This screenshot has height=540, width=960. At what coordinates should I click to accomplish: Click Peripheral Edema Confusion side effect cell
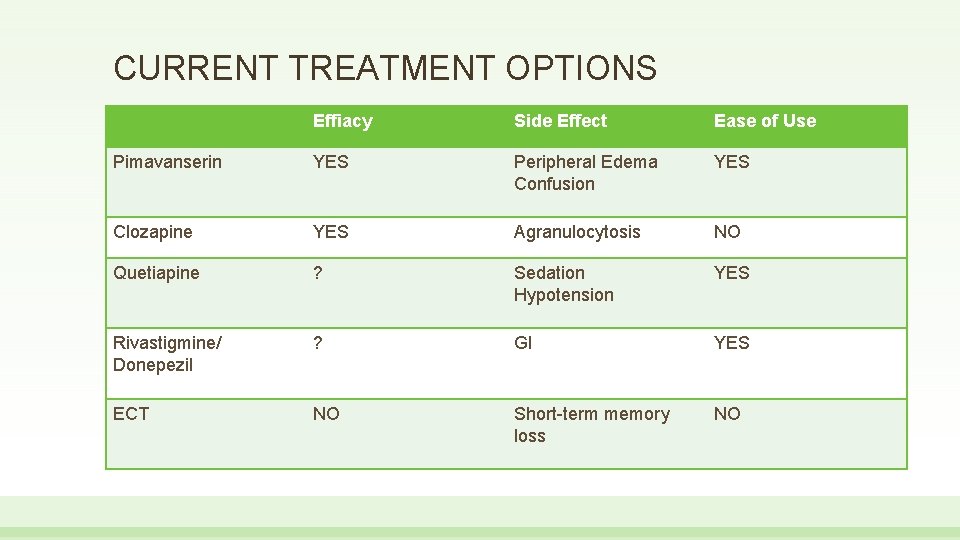click(x=585, y=173)
